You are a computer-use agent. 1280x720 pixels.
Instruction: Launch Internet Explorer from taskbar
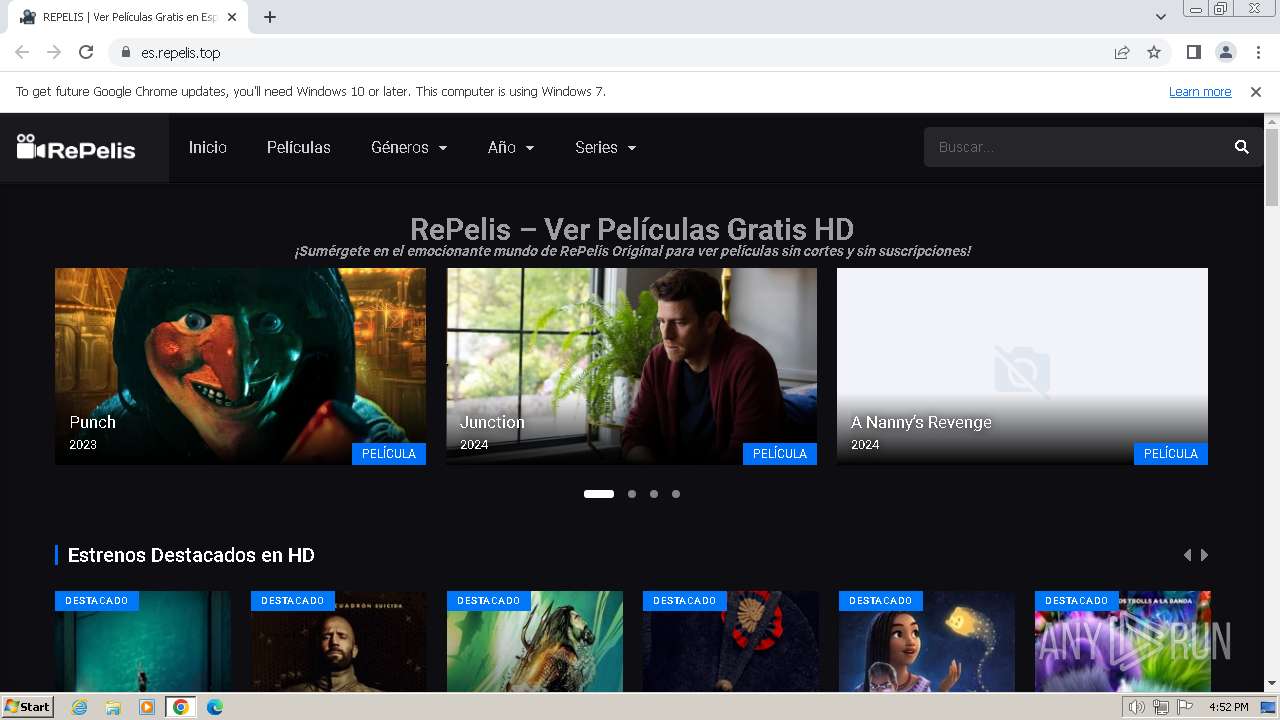point(80,707)
